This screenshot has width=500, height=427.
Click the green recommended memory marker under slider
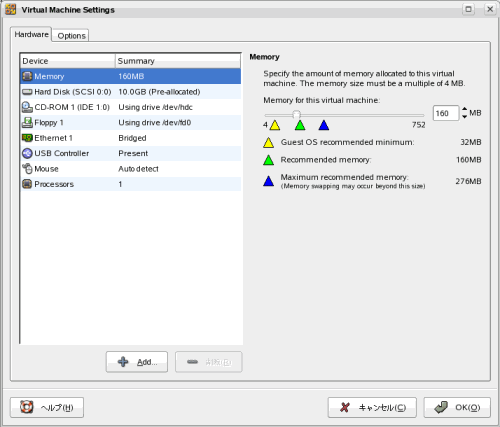(x=300, y=125)
